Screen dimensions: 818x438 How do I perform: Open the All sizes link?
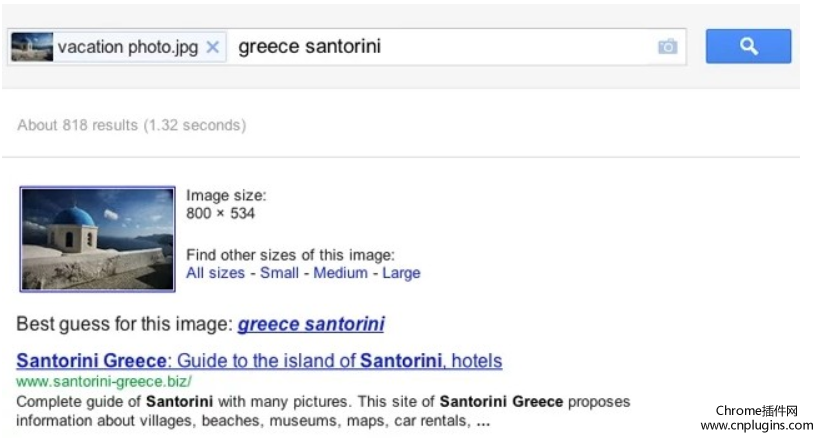point(215,273)
